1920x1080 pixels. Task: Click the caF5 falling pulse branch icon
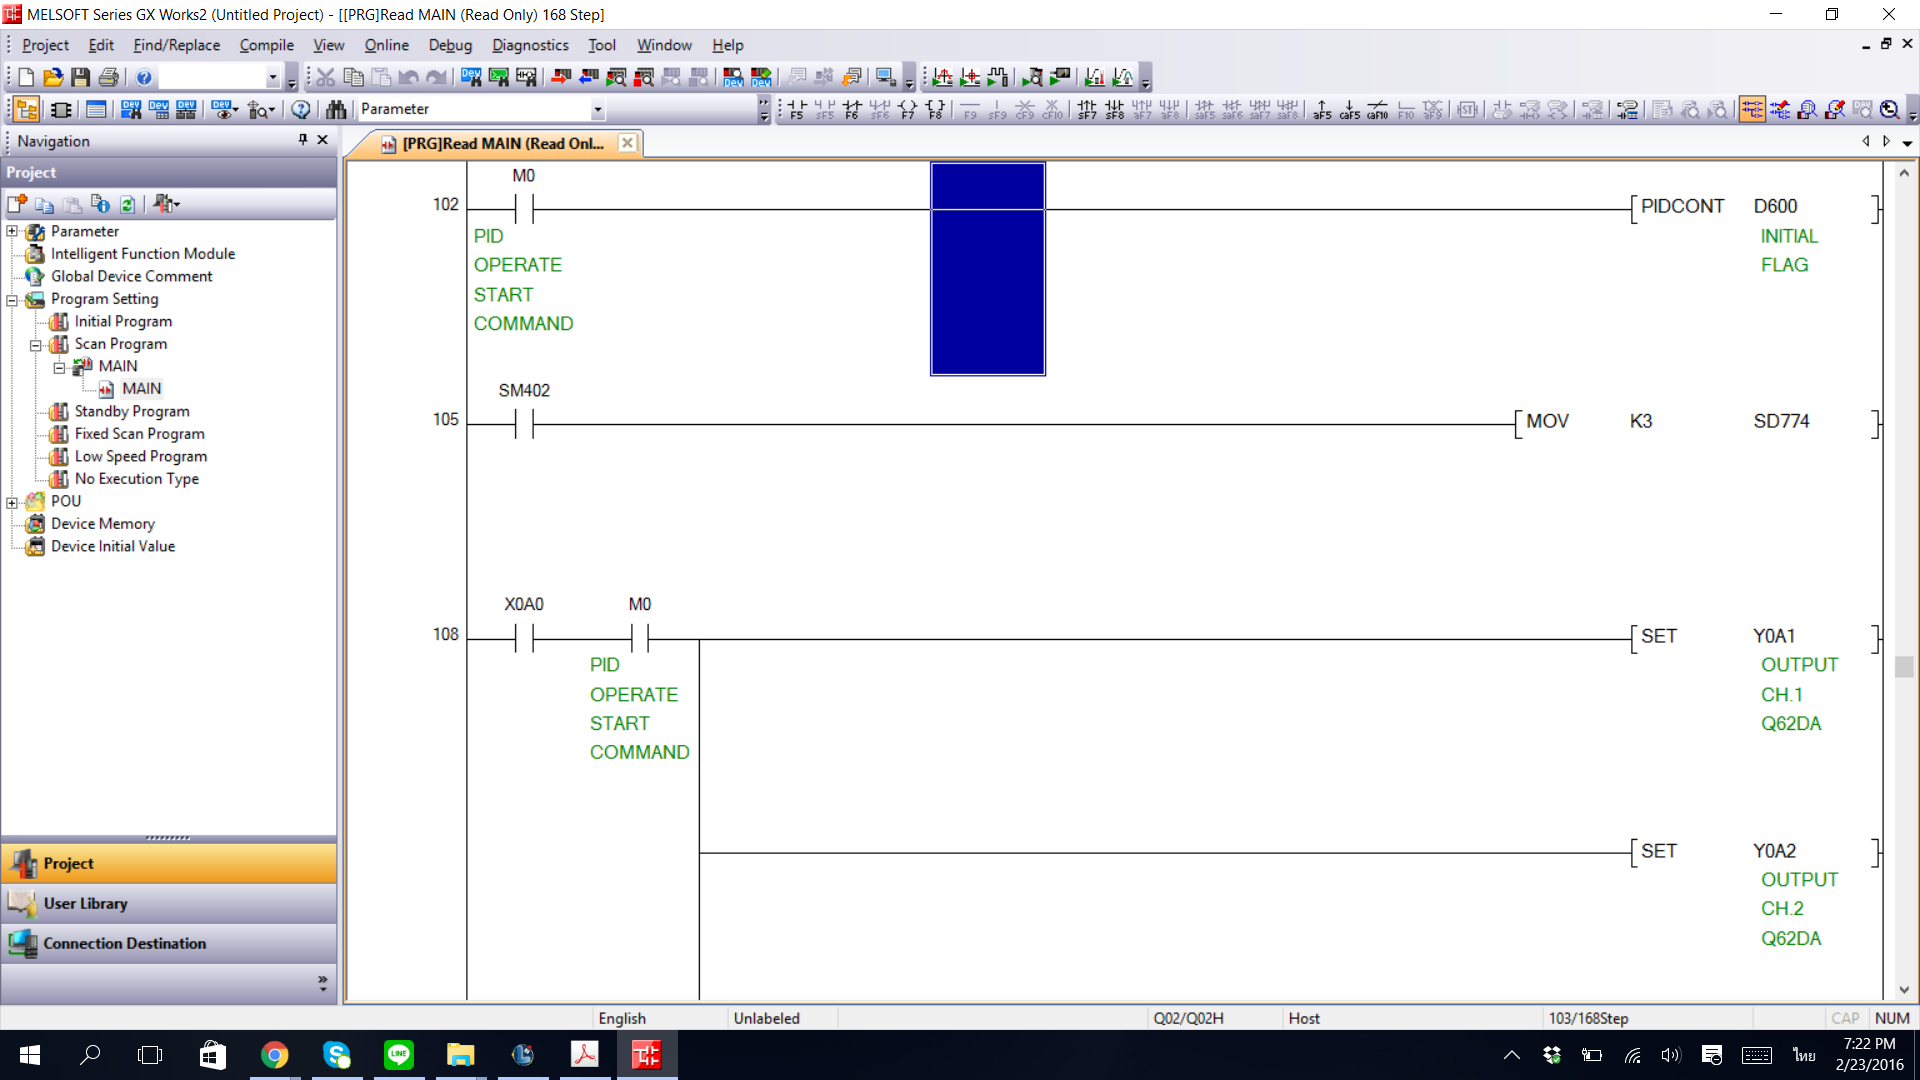pos(1350,109)
